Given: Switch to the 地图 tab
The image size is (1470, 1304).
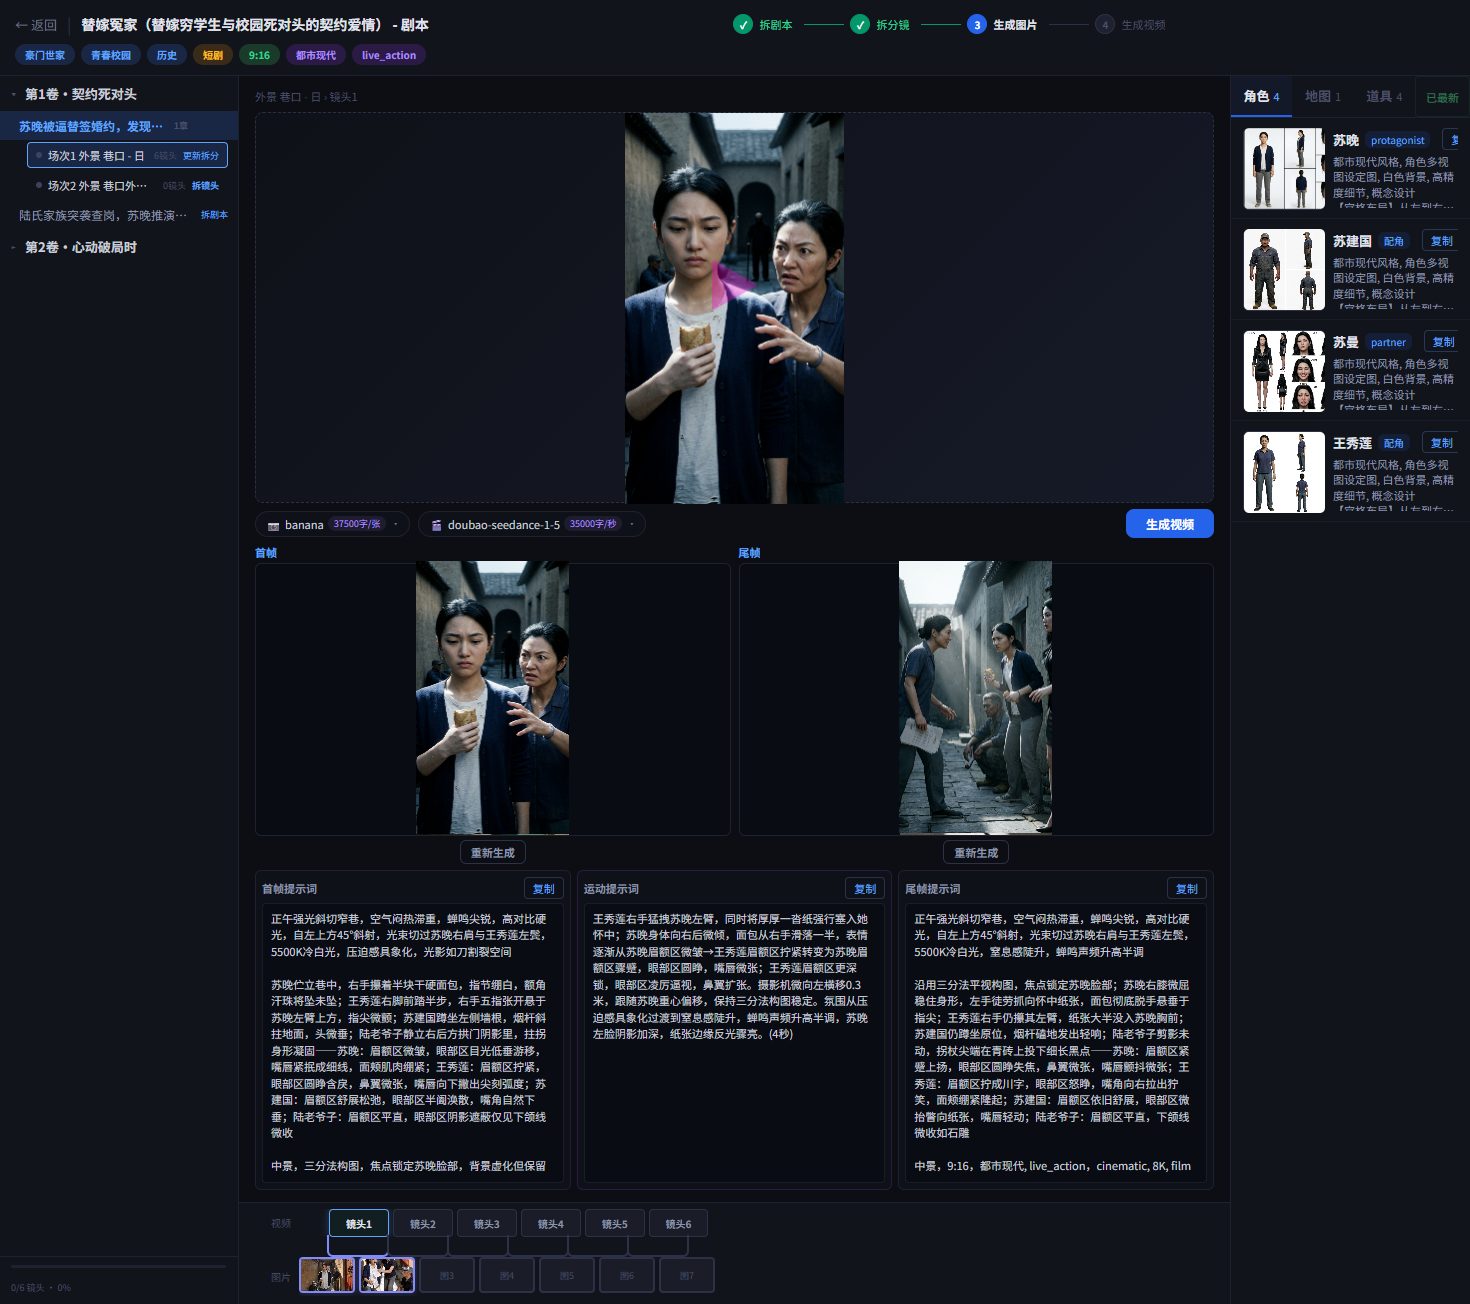Looking at the screenshot, I should [1322, 96].
